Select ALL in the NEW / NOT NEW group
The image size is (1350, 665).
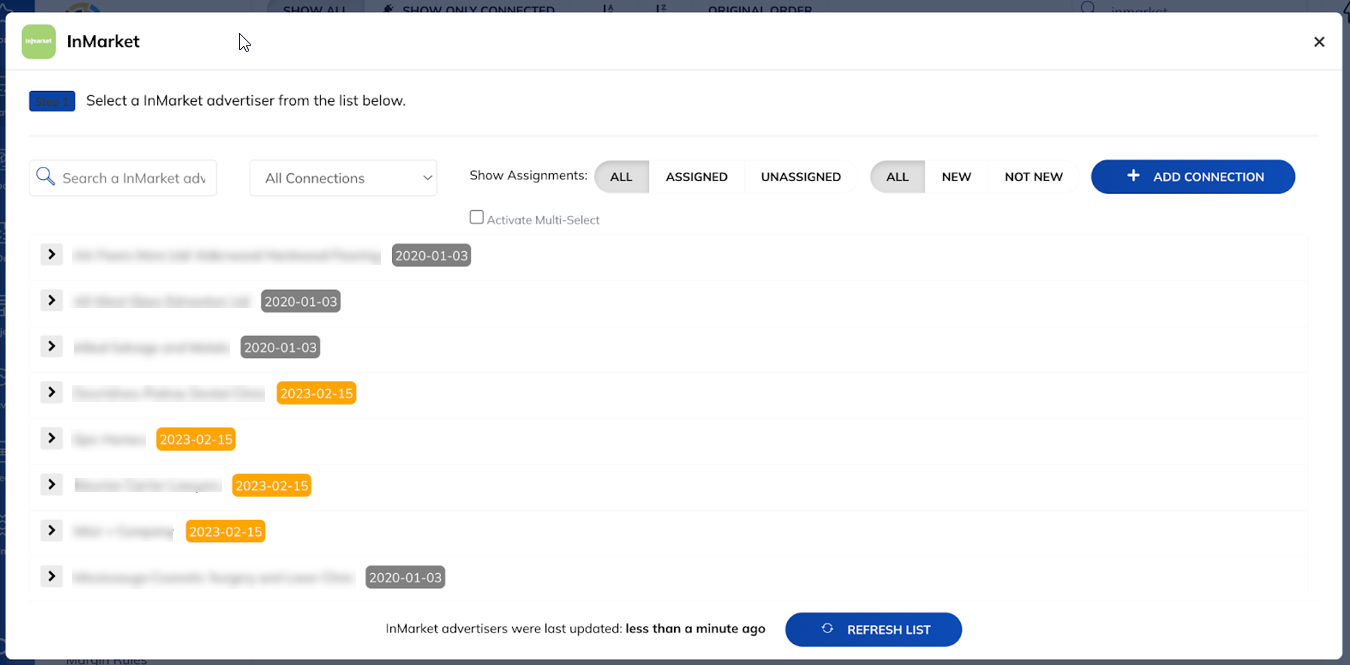pos(898,177)
